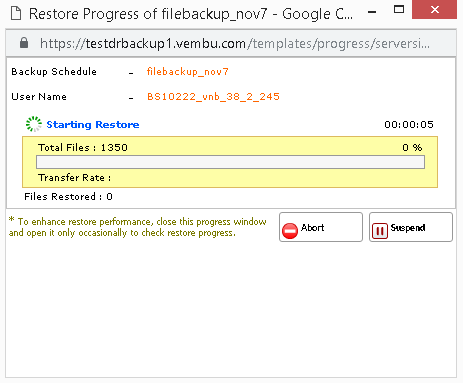Click the Transfer Rate label

[x=74, y=178]
